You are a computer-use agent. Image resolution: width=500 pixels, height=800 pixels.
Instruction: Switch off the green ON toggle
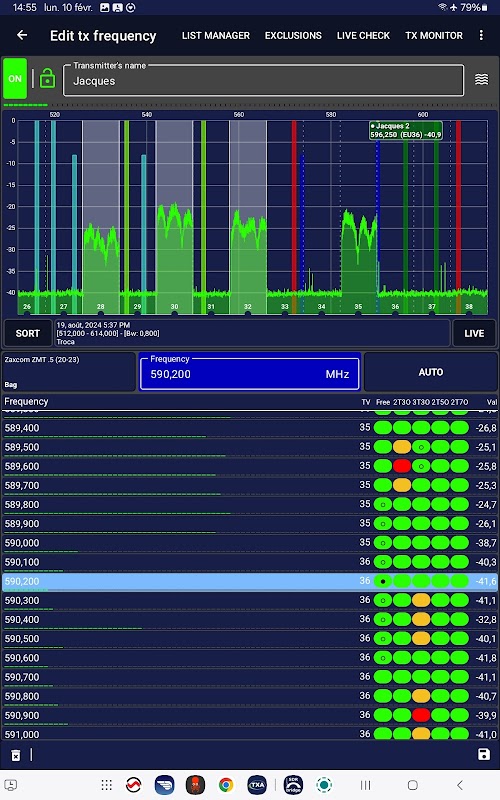point(15,79)
